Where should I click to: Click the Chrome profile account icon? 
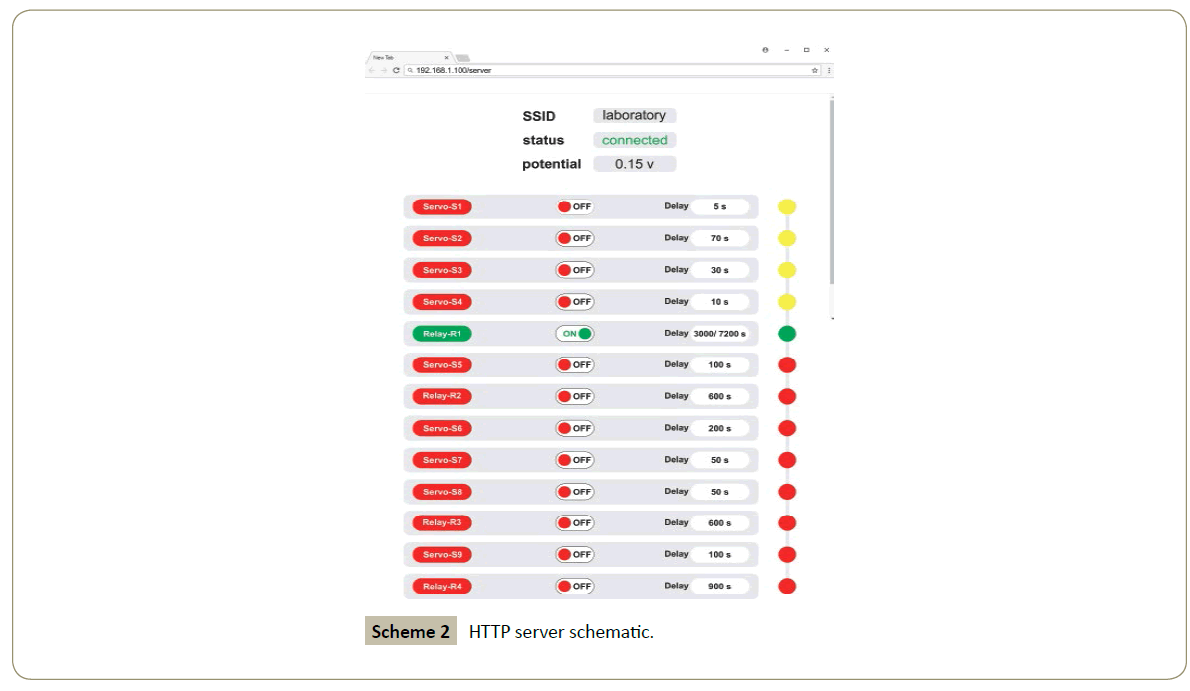pyautogui.click(x=765, y=50)
